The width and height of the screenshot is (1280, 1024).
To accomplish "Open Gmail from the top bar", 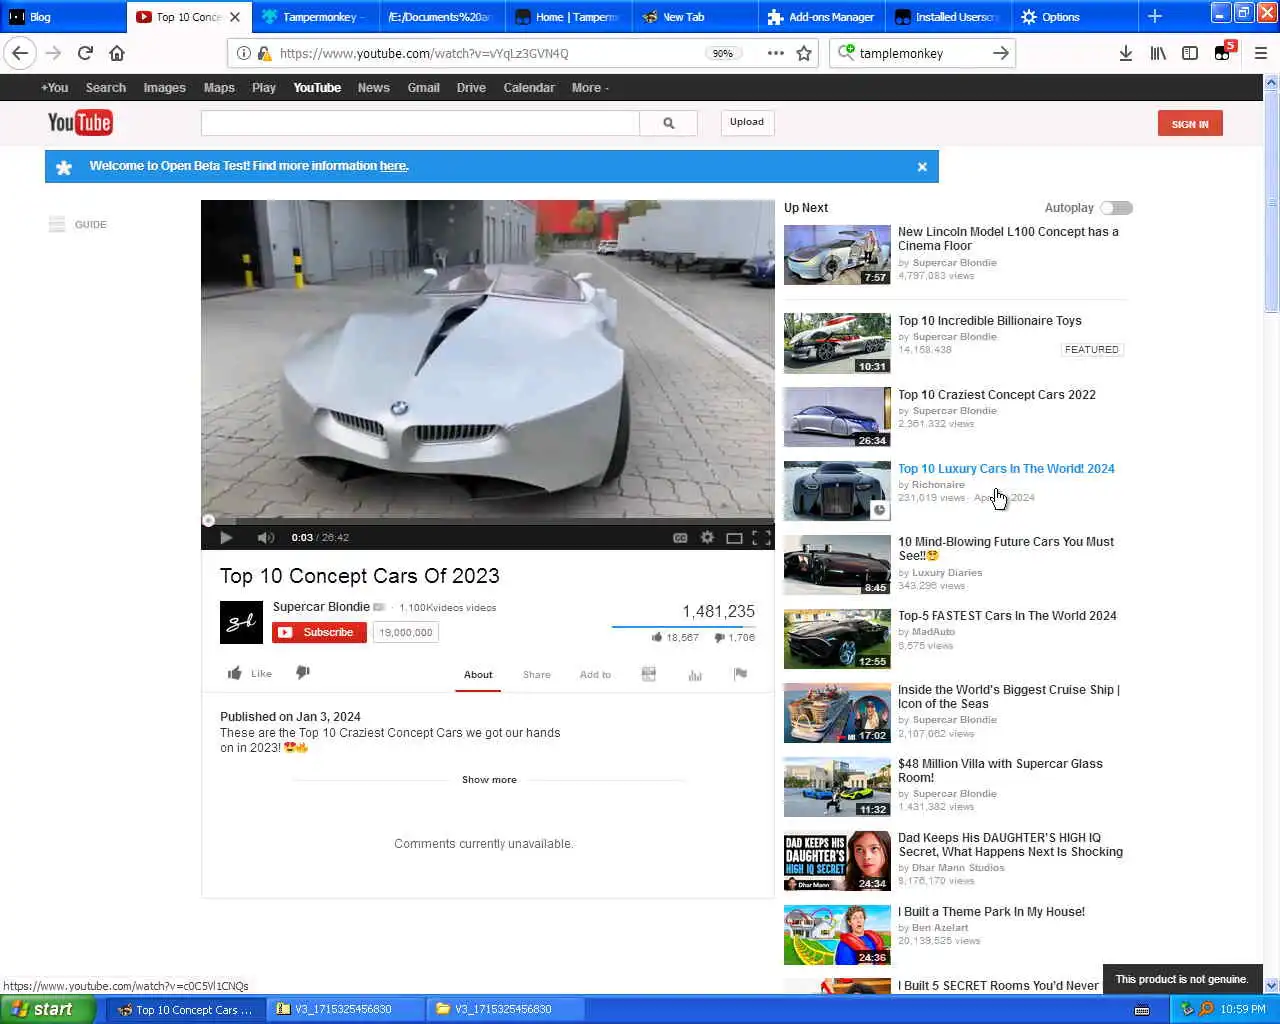I will click(423, 88).
